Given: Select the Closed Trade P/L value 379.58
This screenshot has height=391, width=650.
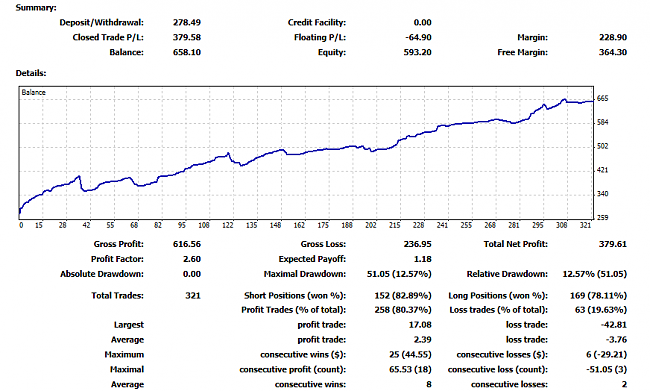Looking at the screenshot, I should [187, 37].
